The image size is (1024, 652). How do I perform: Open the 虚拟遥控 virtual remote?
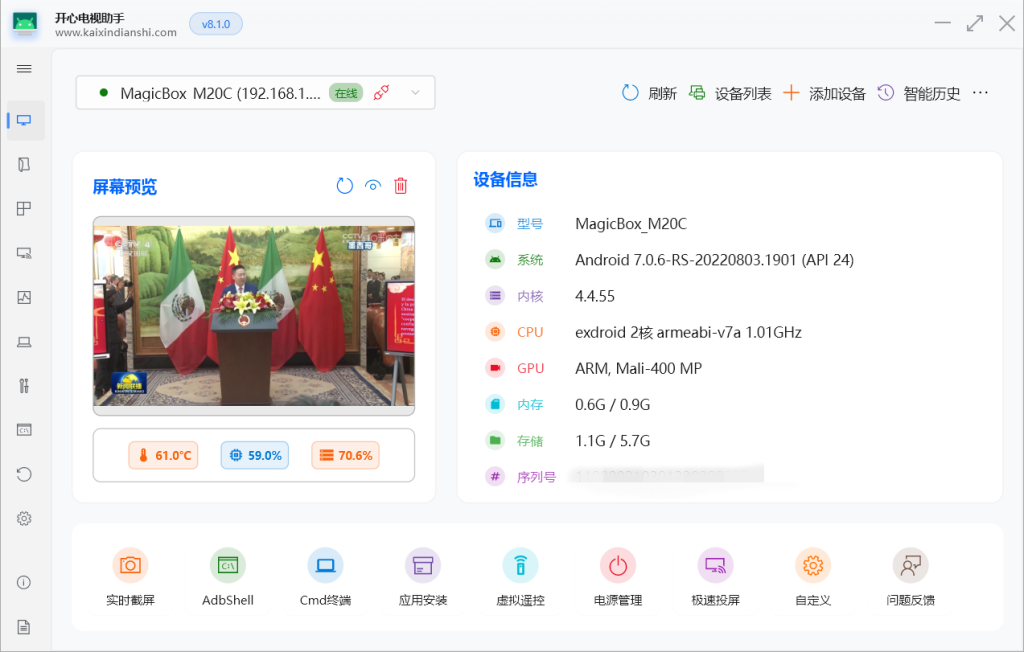point(520,566)
